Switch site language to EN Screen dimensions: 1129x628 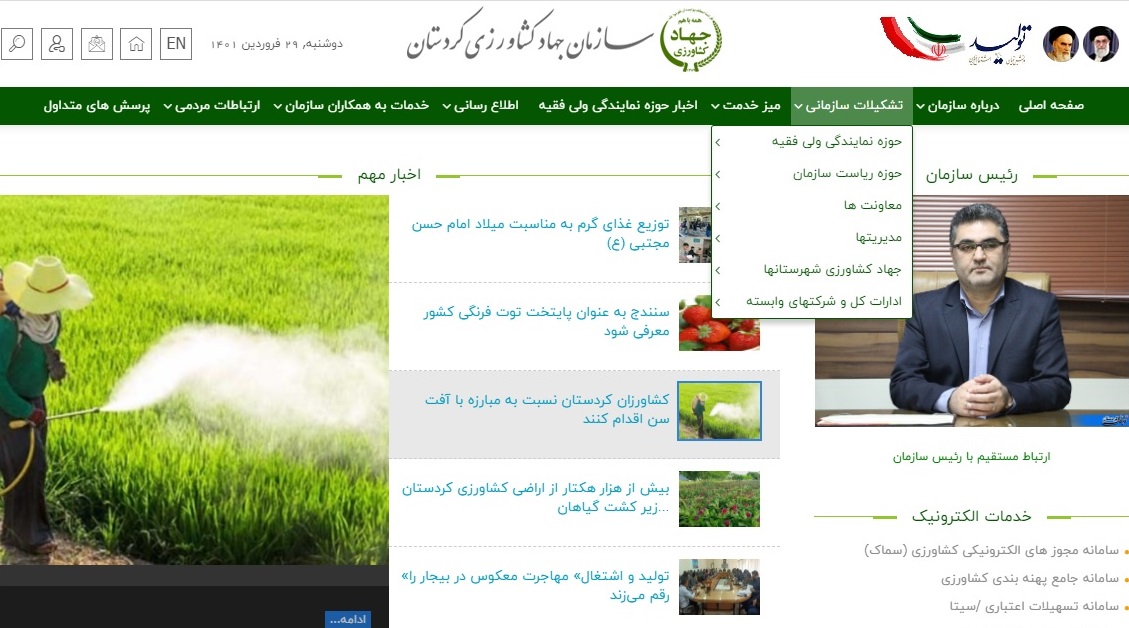point(176,44)
